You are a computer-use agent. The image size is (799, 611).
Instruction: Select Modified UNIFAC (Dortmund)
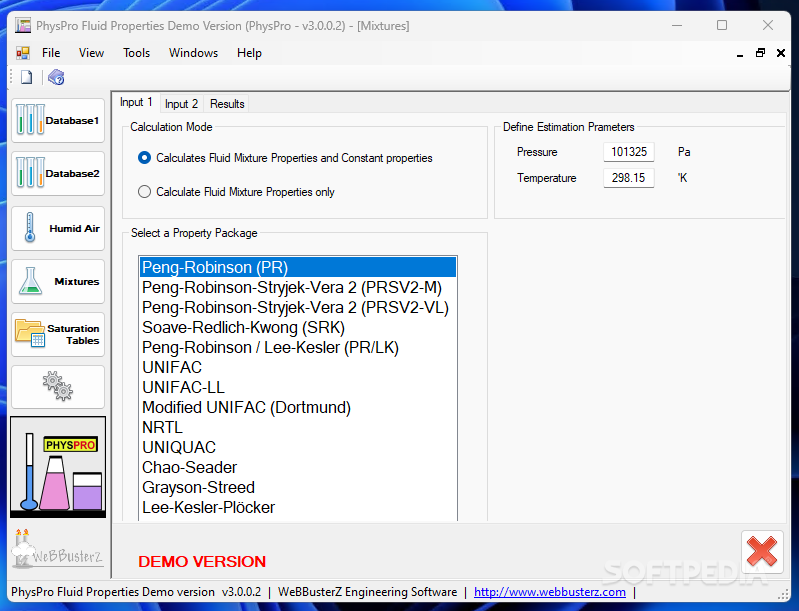click(x=298, y=407)
